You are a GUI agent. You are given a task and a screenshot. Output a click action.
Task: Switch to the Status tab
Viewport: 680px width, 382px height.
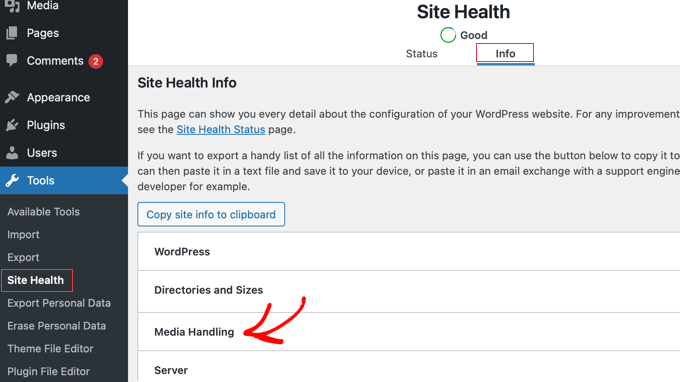point(422,54)
